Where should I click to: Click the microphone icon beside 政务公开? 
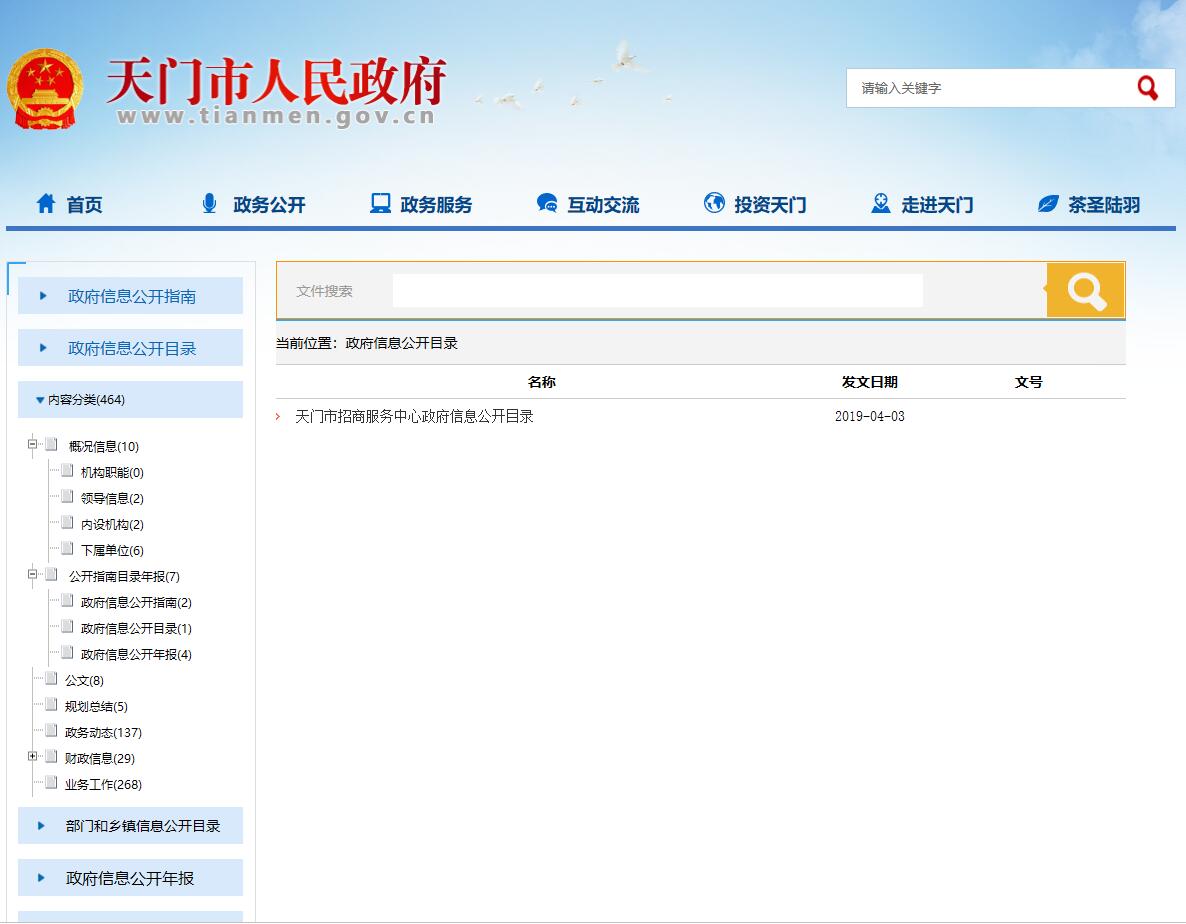[x=209, y=204]
